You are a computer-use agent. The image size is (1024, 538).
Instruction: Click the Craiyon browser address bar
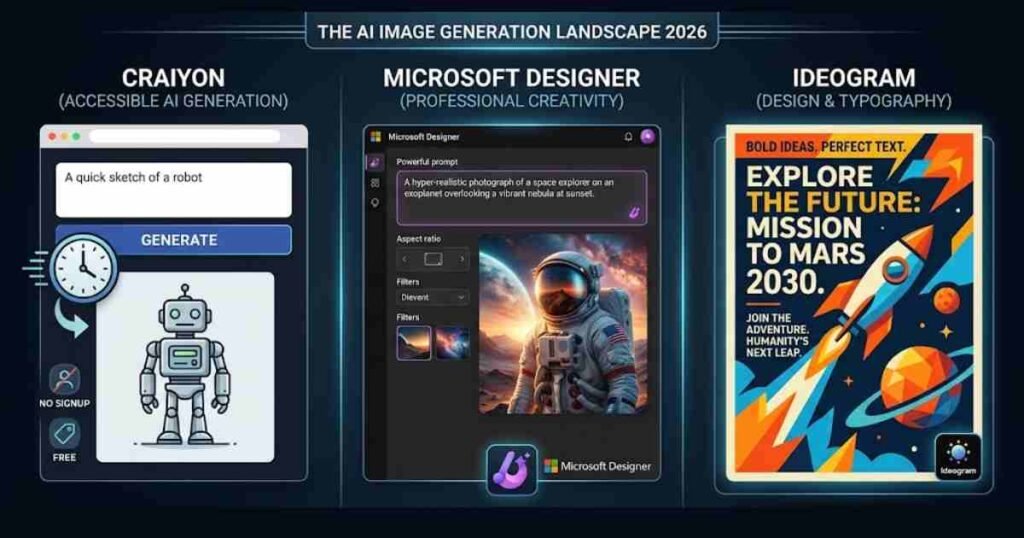185,136
